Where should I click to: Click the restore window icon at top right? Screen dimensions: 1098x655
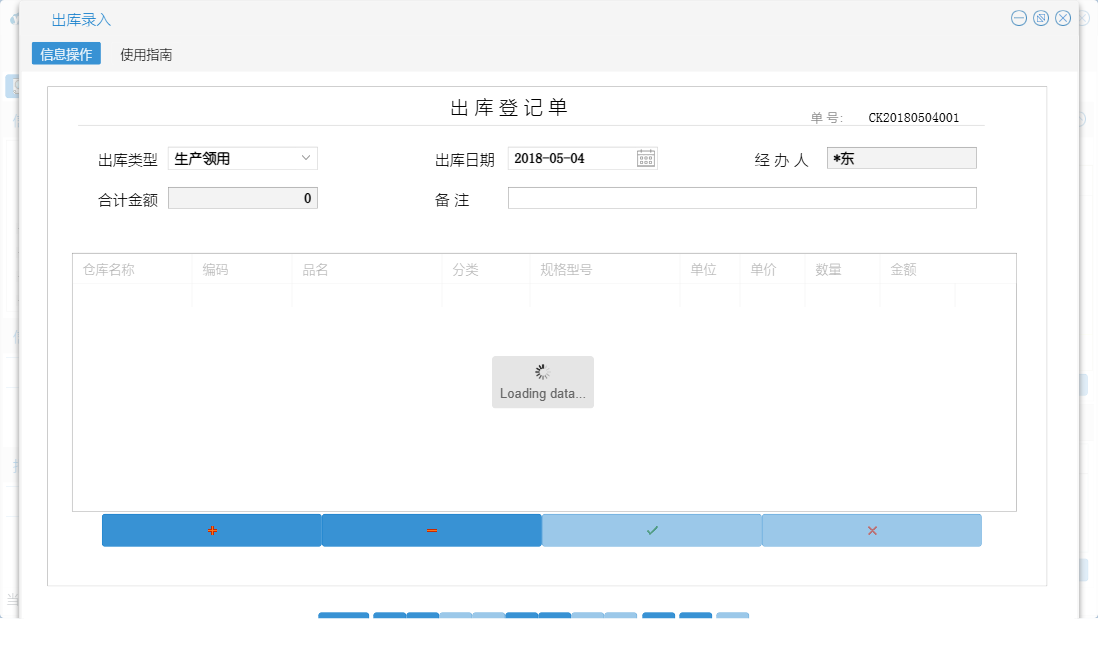pyautogui.click(x=1040, y=17)
